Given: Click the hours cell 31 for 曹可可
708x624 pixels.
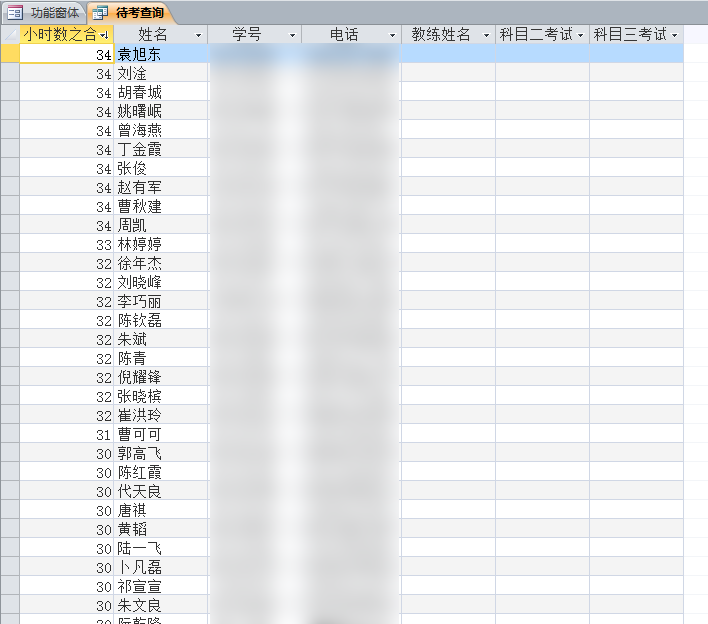Looking at the screenshot, I should pyautogui.click(x=66, y=434).
